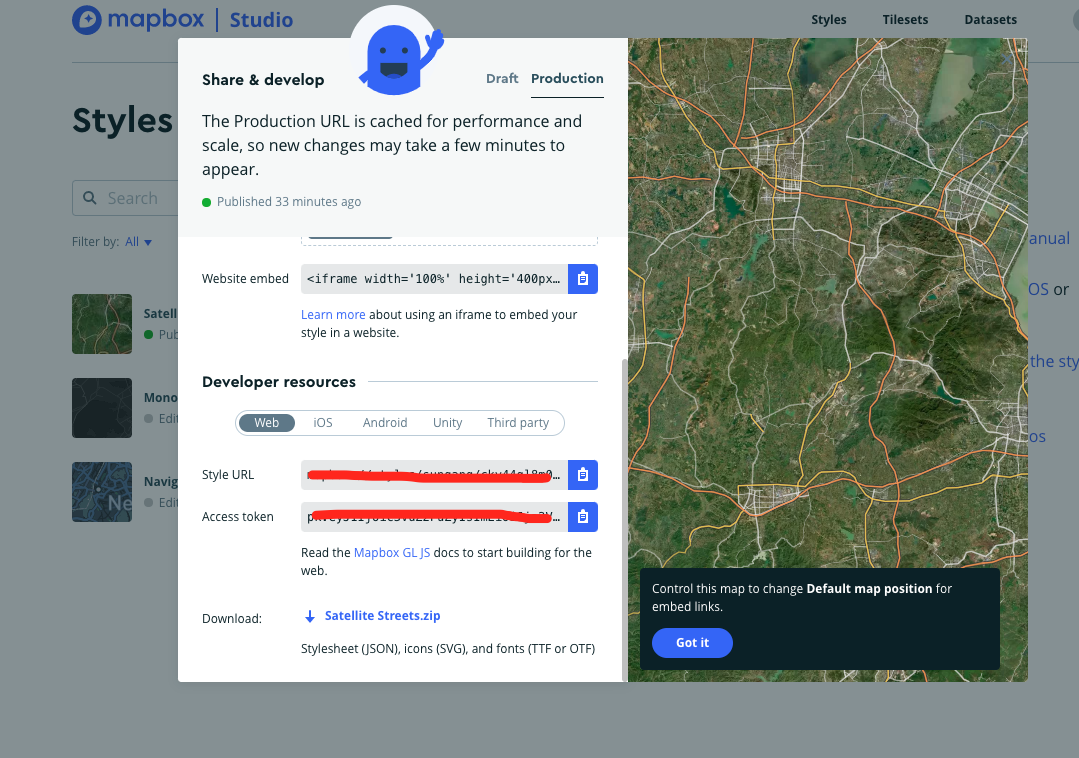The width and height of the screenshot is (1079, 758).
Task: Click the Learn more link
Action: pos(333,314)
